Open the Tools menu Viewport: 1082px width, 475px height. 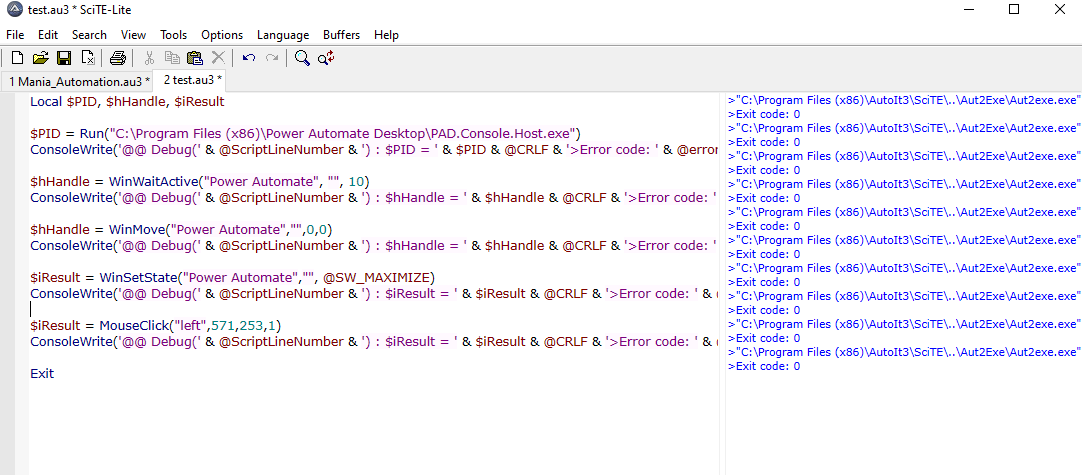click(173, 35)
